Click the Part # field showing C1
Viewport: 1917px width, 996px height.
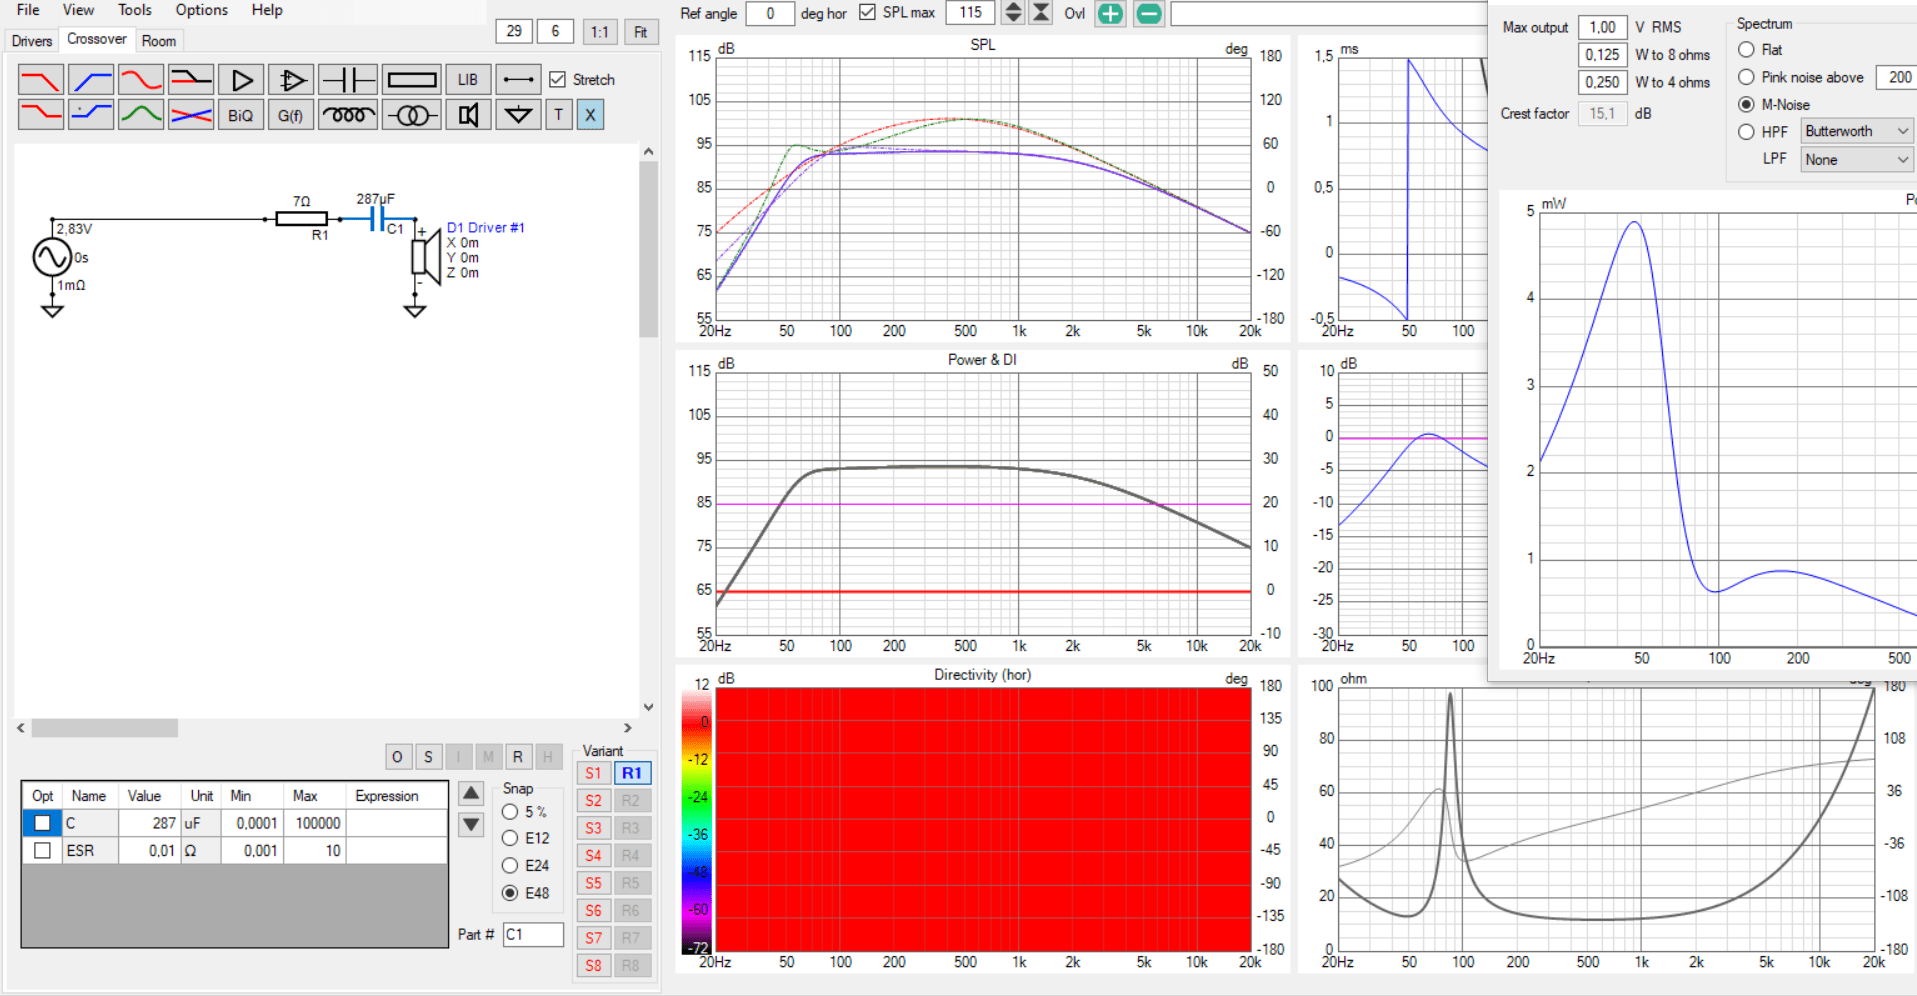click(533, 934)
